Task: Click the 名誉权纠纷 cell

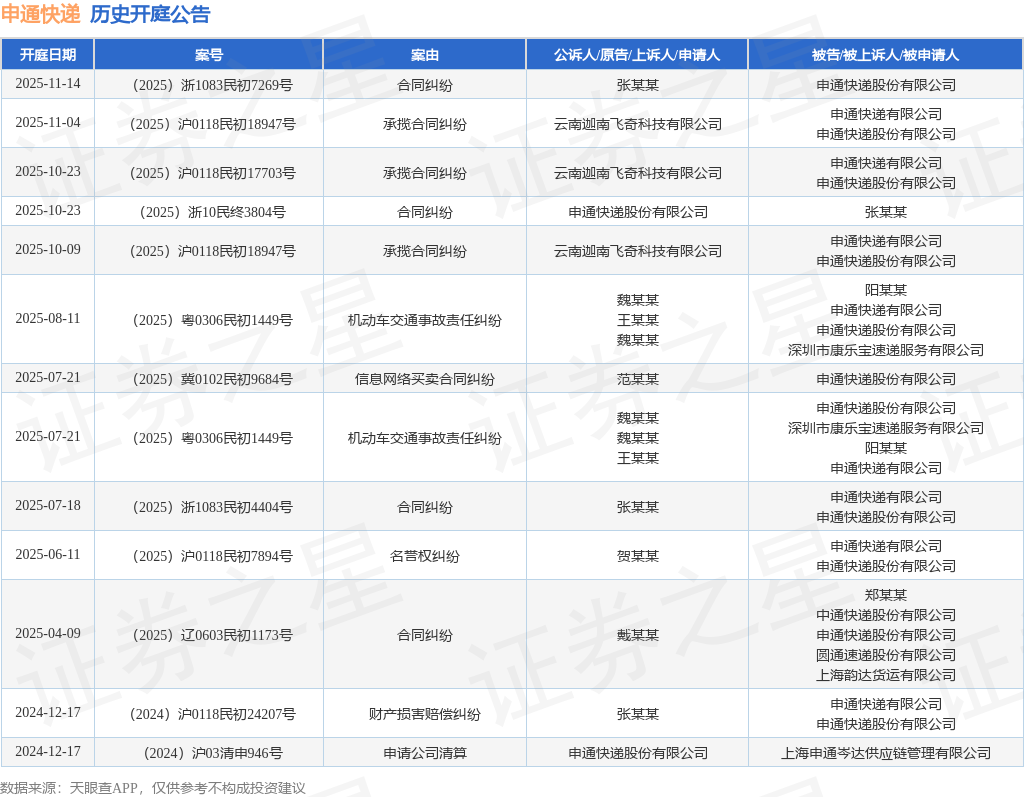Action: tap(424, 556)
